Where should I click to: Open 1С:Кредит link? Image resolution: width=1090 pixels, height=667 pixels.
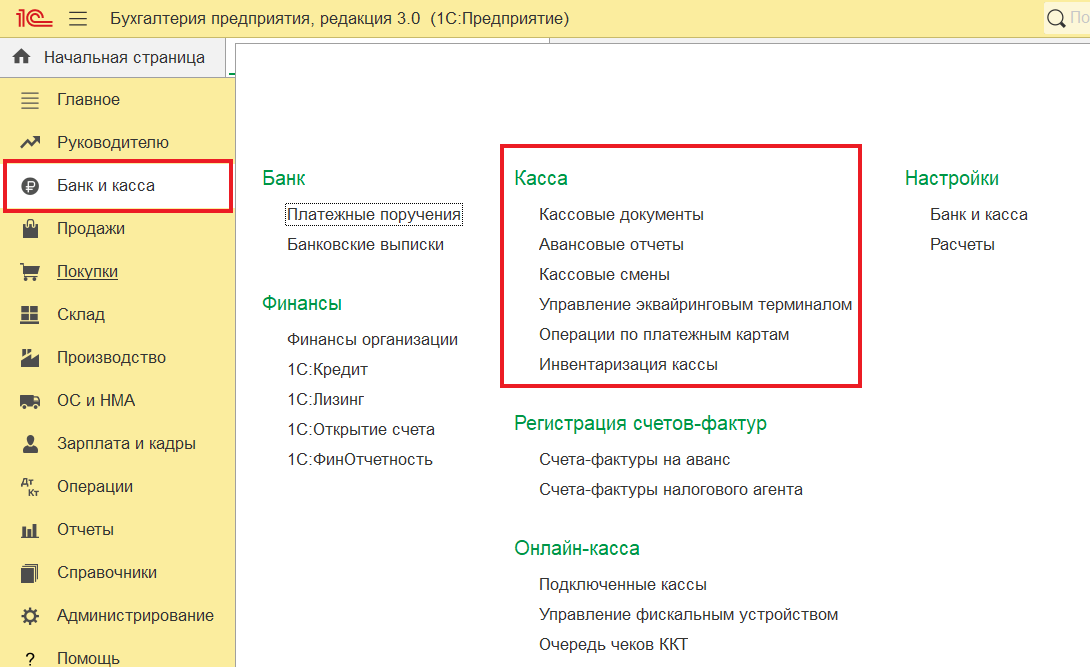327,370
